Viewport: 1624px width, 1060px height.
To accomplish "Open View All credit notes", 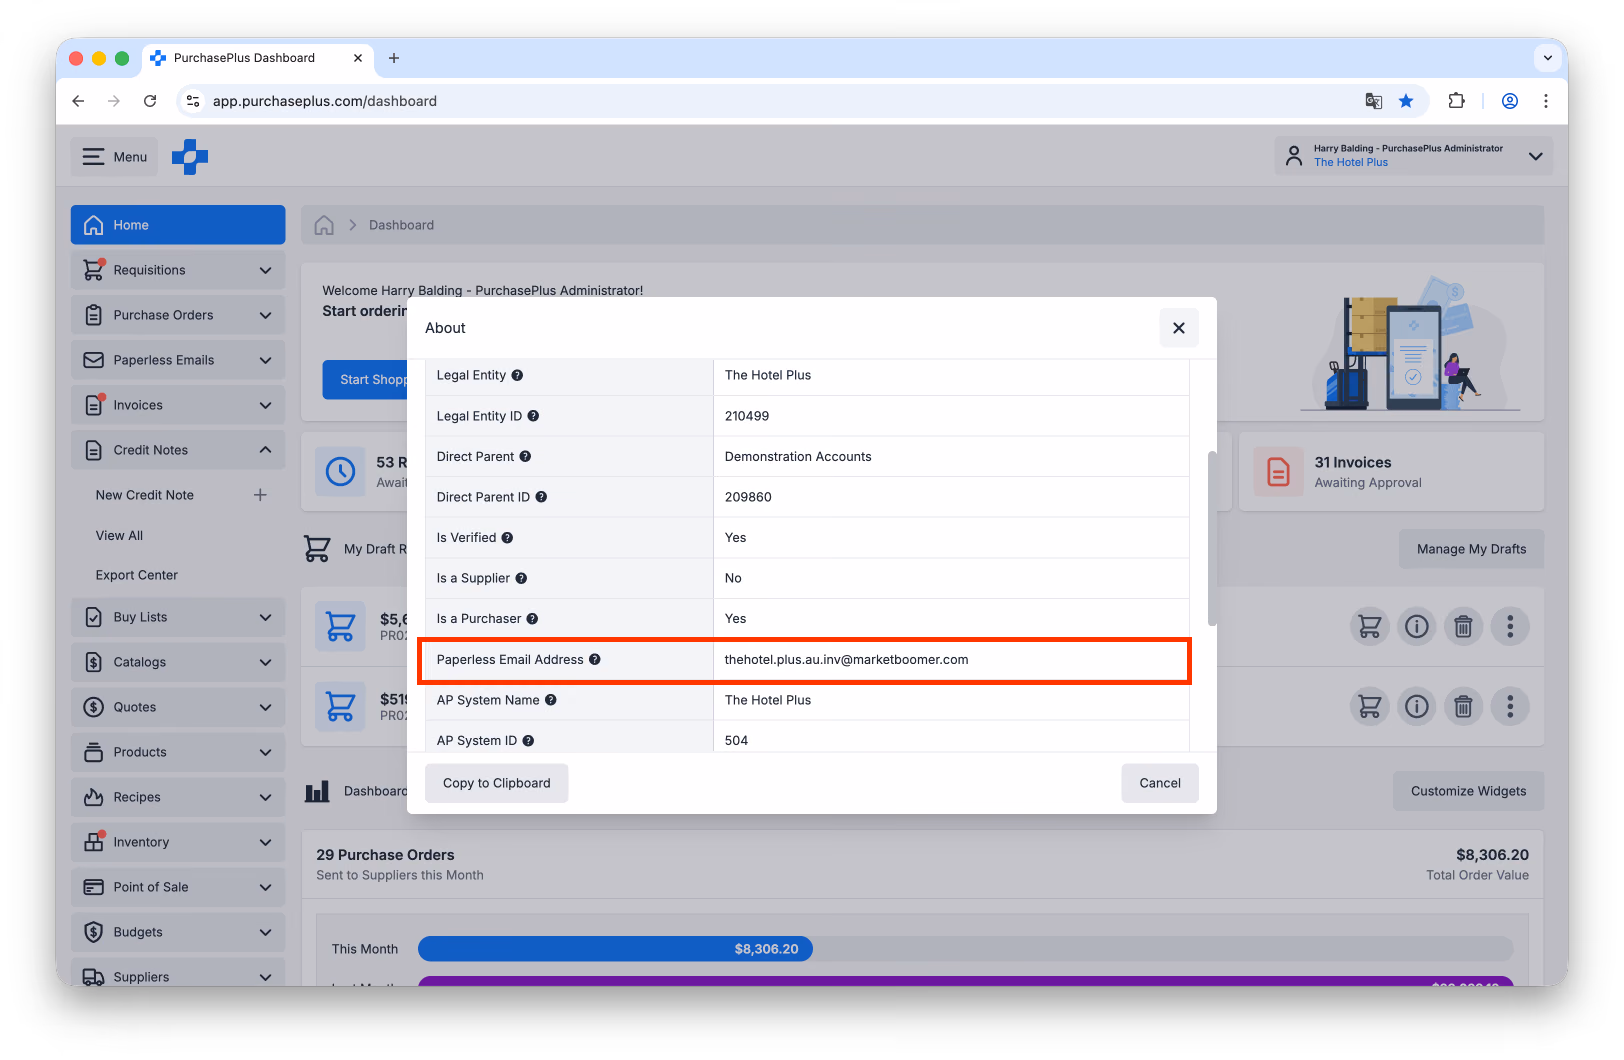I will [x=119, y=536].
